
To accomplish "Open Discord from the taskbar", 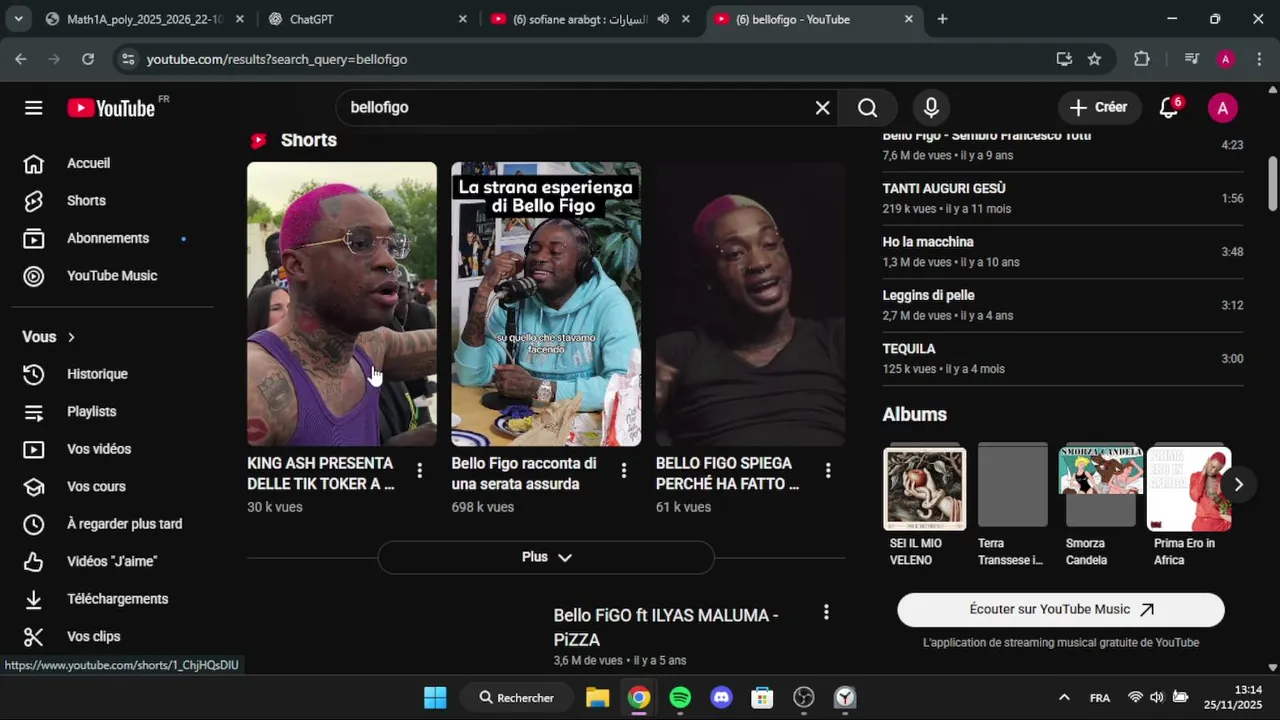I will (x=721, y=697).
